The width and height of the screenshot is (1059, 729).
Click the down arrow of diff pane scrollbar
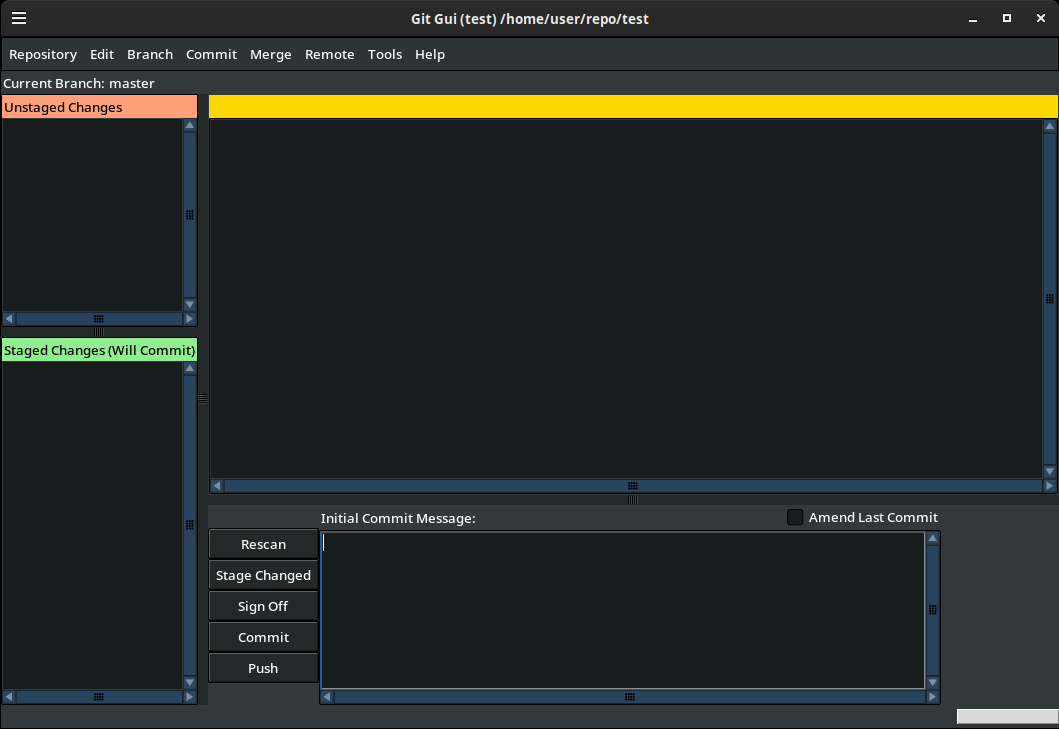[x=1050, y=472]
